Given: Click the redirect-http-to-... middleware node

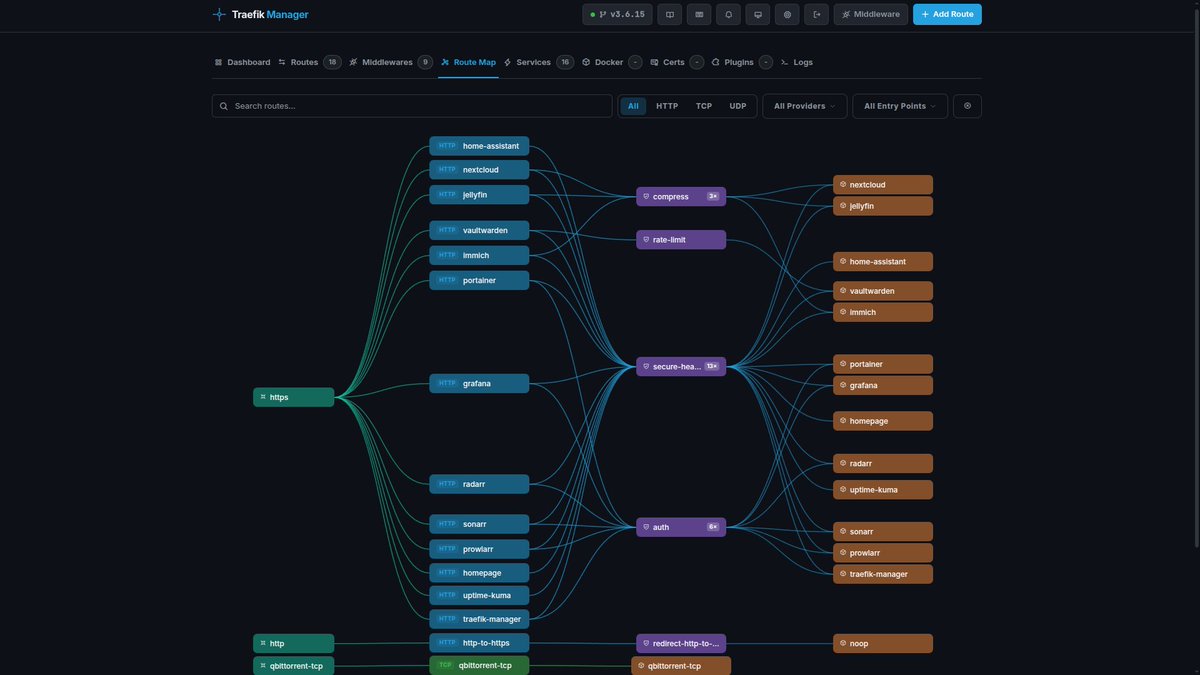Looking at the screenshot, I should click(x=681, y=644).
